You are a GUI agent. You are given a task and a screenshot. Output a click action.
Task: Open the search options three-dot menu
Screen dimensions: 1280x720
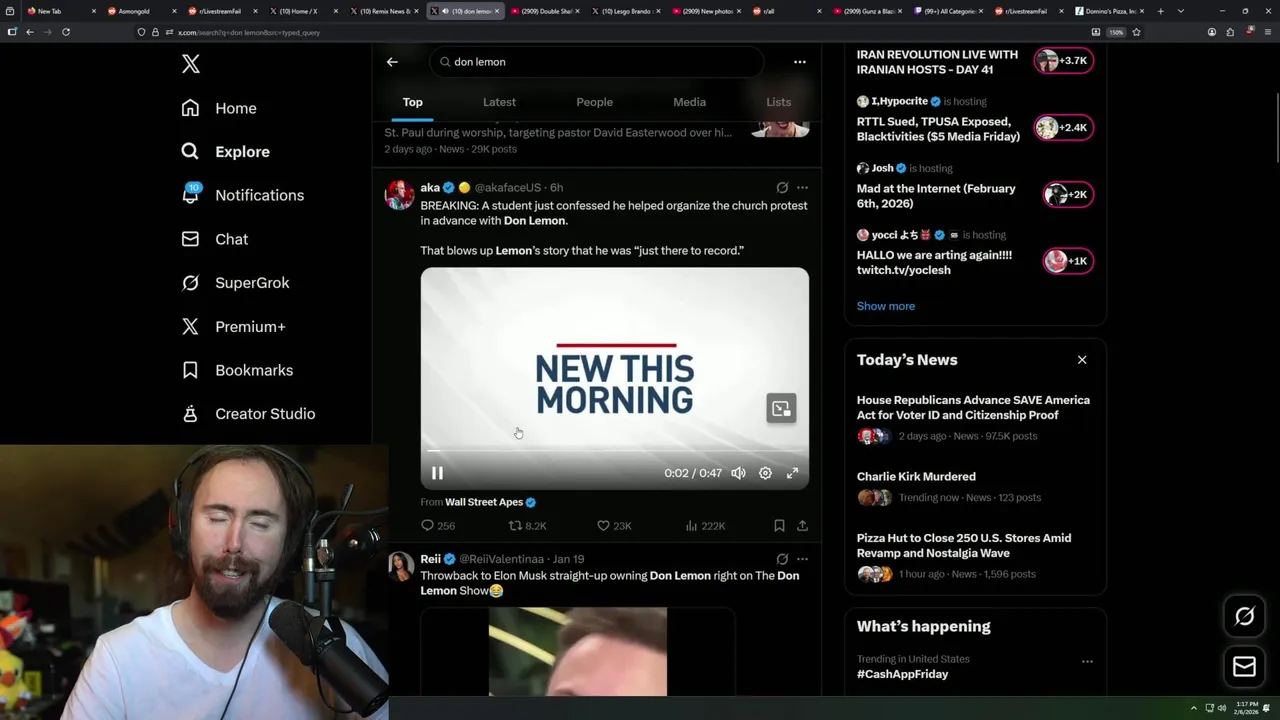tap(800, 62)
